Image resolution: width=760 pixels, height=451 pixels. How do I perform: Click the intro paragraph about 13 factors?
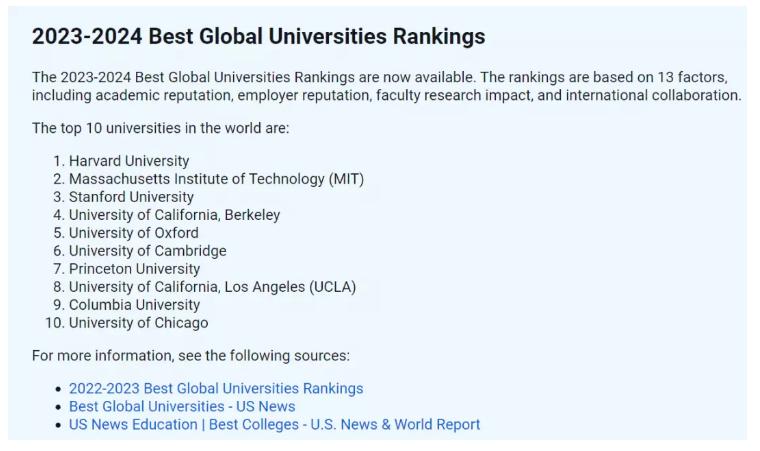386,86
